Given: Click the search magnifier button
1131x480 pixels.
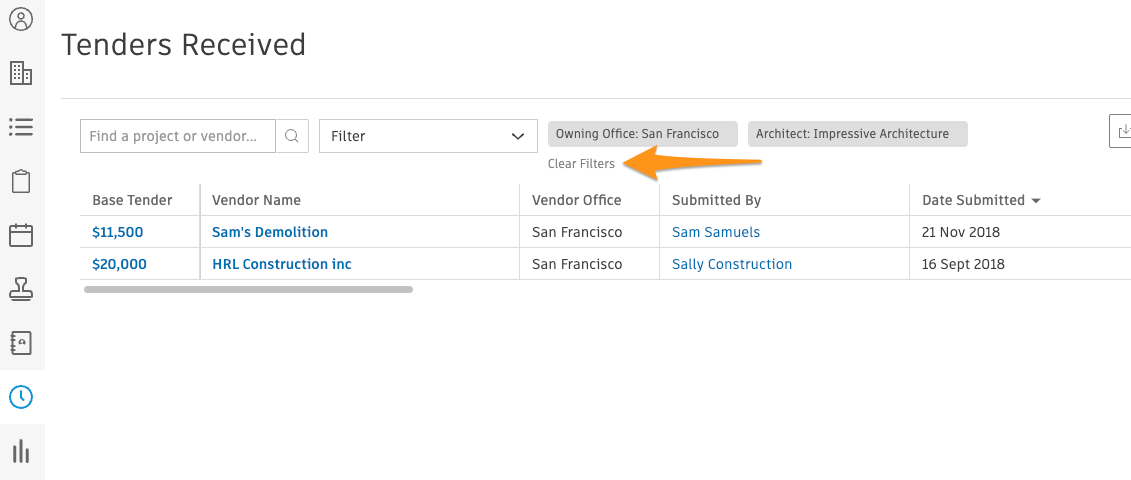Looking at the screenshot, I should [x=292, y=136].
